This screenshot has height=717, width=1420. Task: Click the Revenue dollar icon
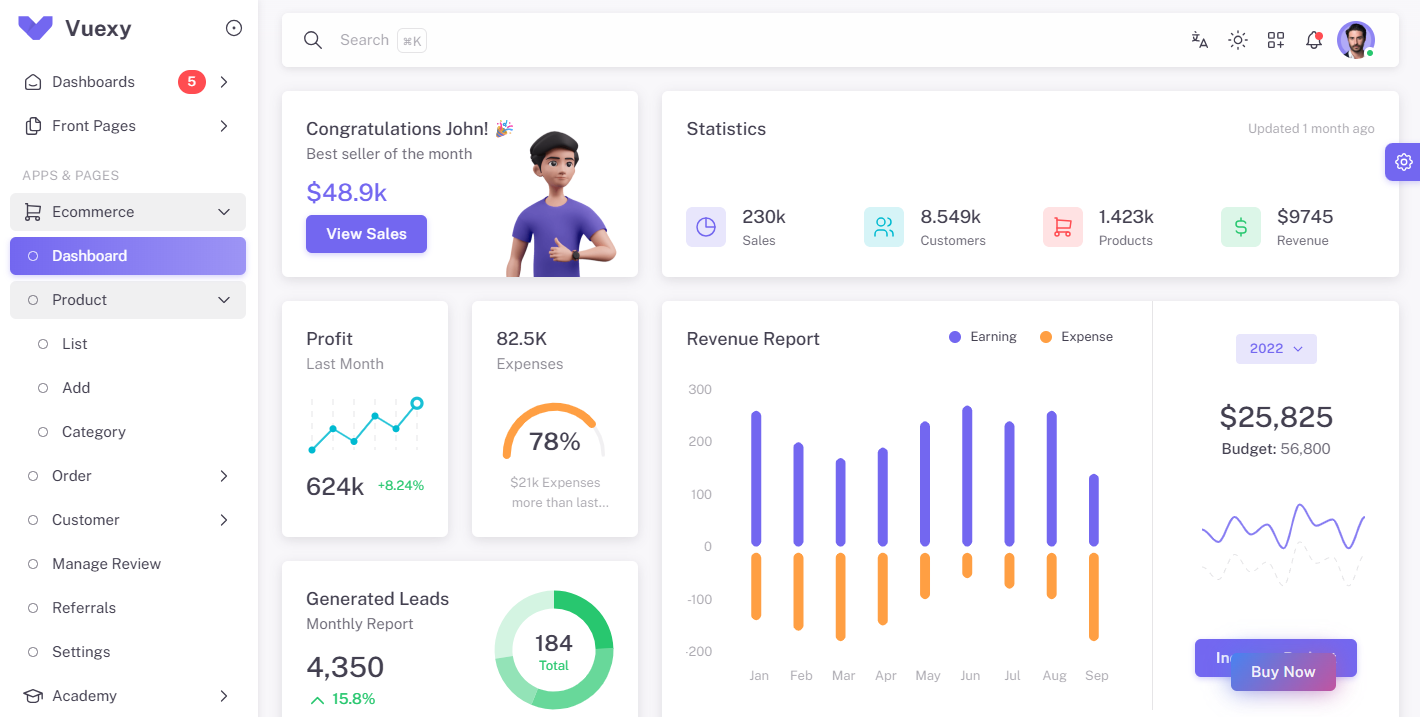tap(1240, 227)
